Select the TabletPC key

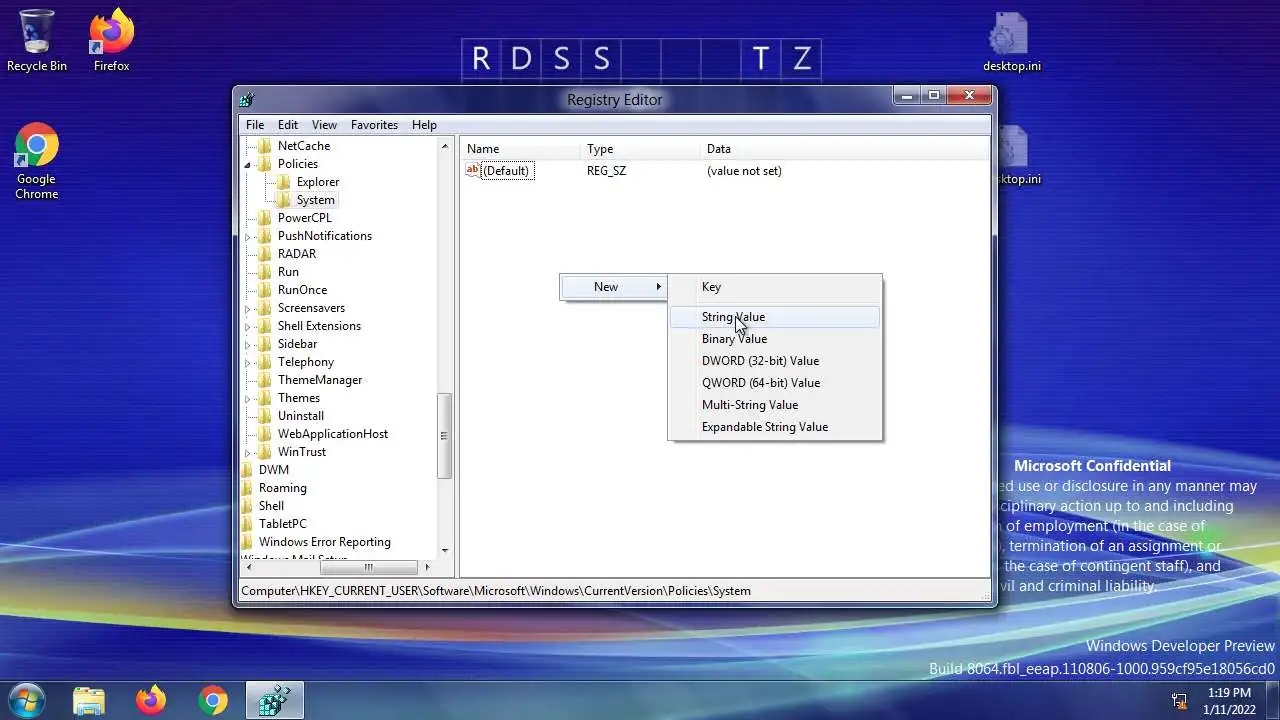pos(282,524)
